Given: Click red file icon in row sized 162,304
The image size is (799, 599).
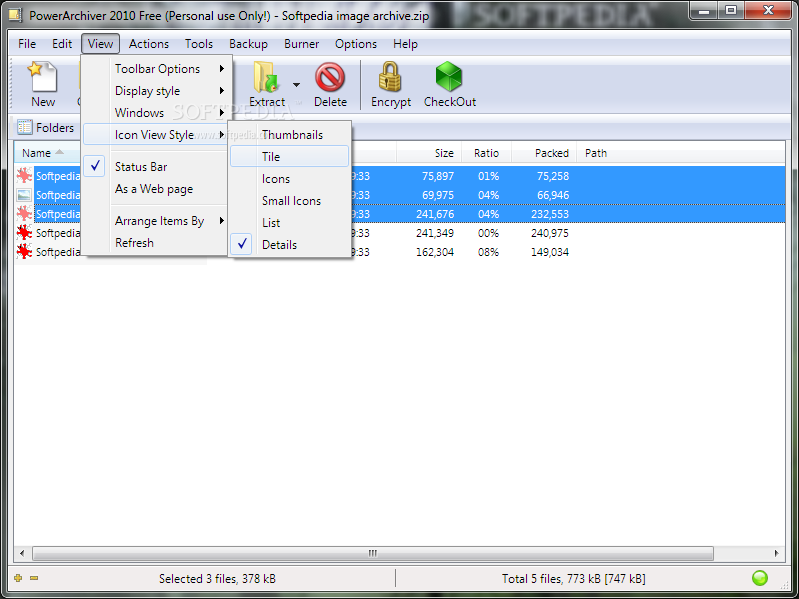Looking at the screenshot, I should [x=24, y=252].
